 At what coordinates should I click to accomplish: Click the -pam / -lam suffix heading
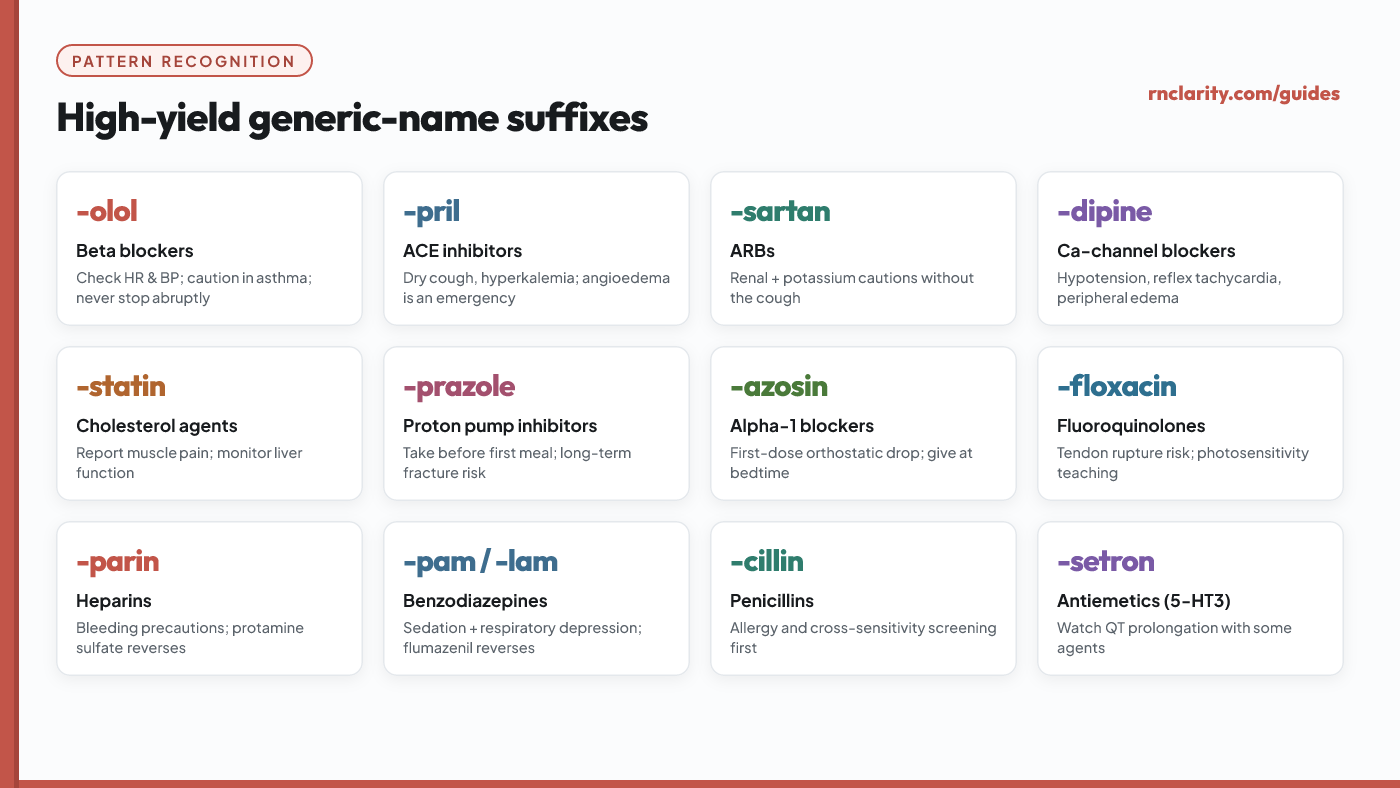tap(480, 562)
